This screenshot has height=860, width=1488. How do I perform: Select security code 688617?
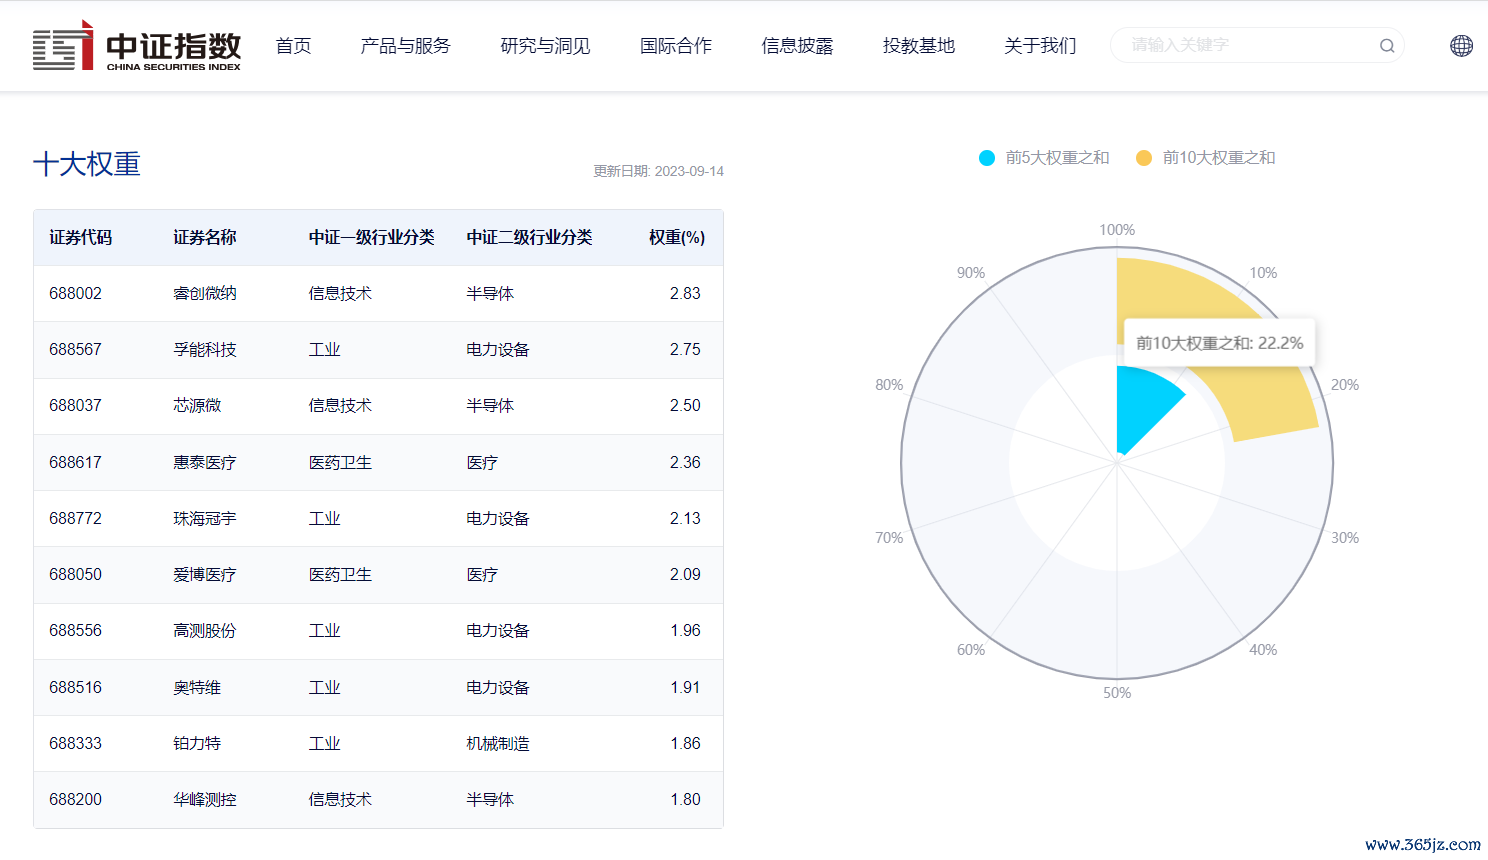tap(75, 463)
